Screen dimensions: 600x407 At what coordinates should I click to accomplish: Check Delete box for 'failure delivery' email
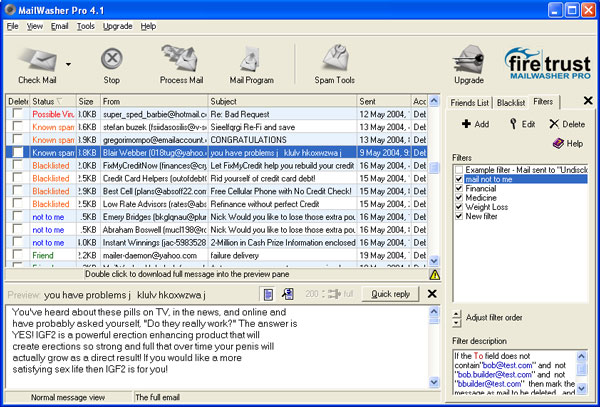click(x=17, y=255)
